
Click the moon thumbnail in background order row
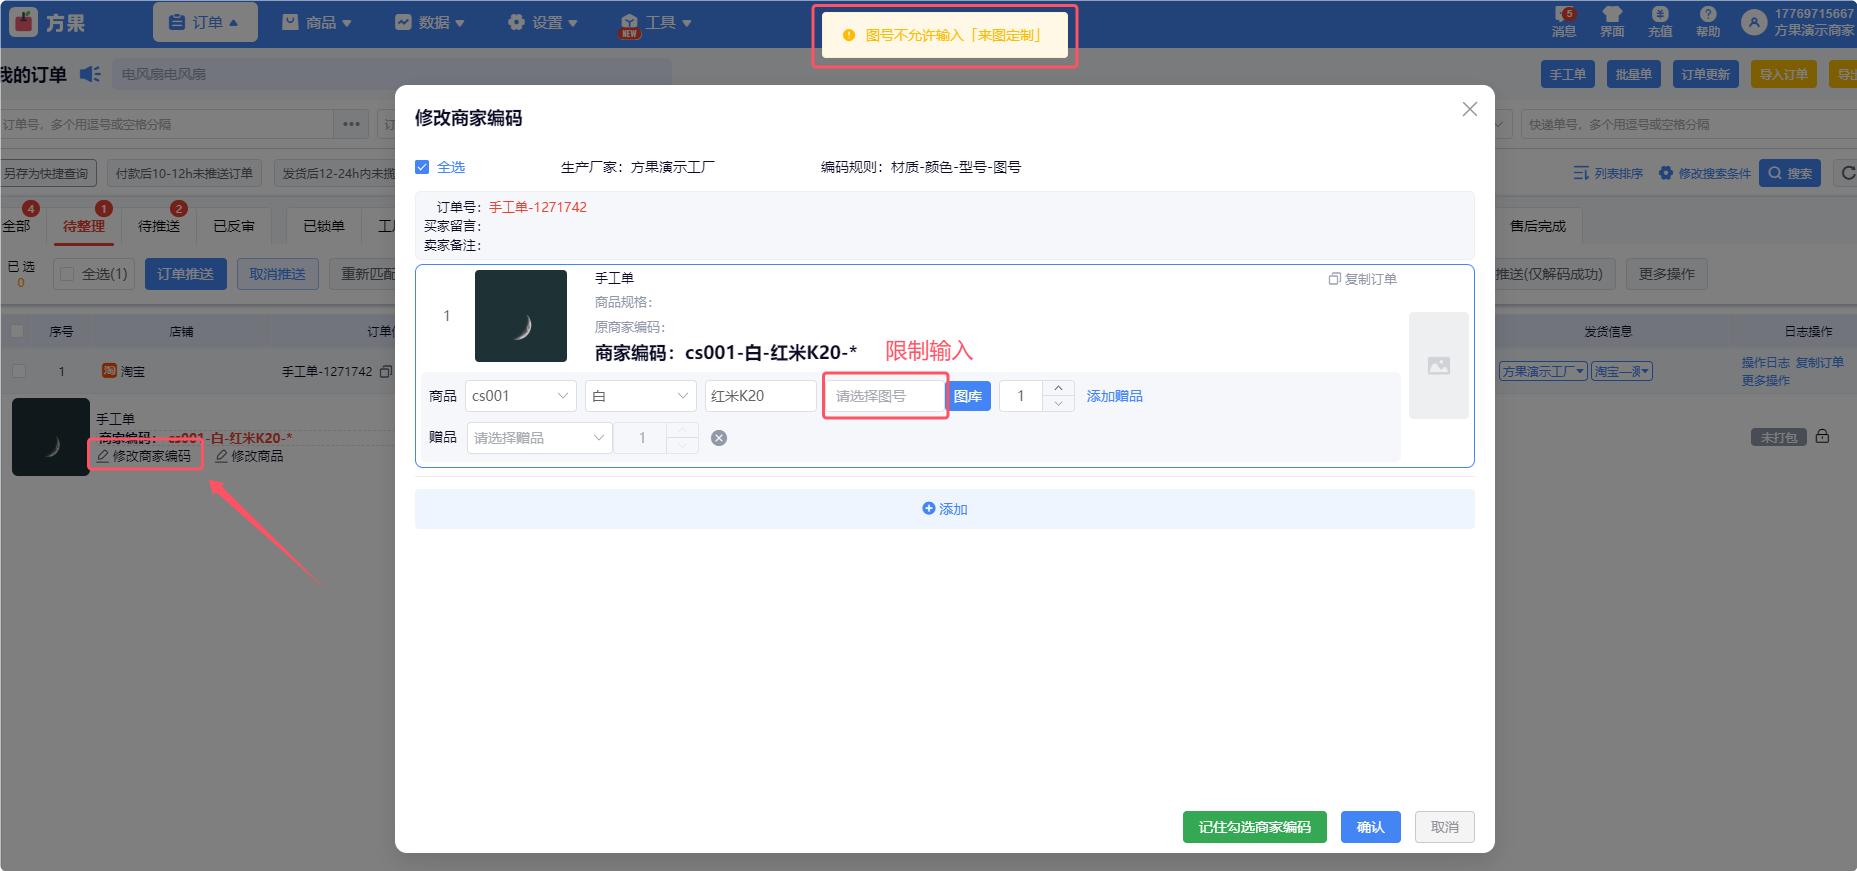51,437
